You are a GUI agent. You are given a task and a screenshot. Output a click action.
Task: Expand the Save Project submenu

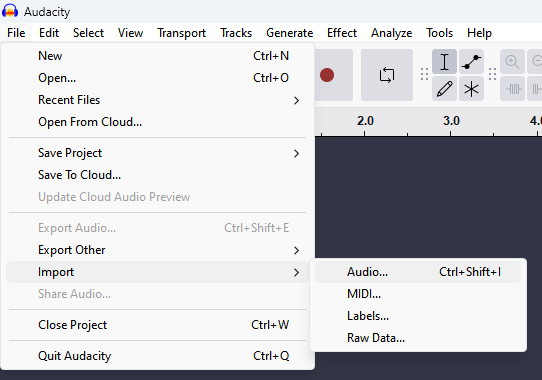pos(157,153)
